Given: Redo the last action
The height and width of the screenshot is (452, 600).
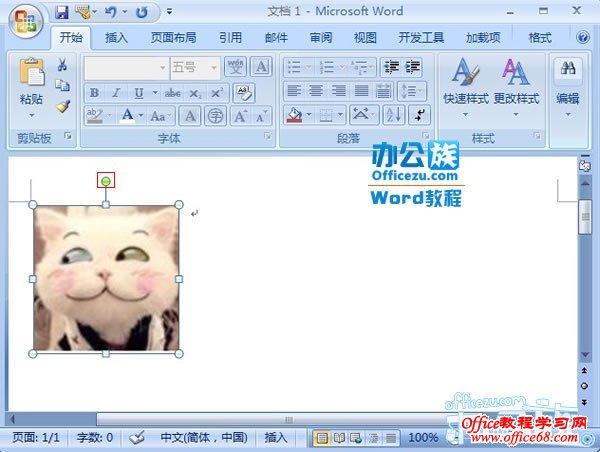Looking at the screenshot, I should [142, 12].
